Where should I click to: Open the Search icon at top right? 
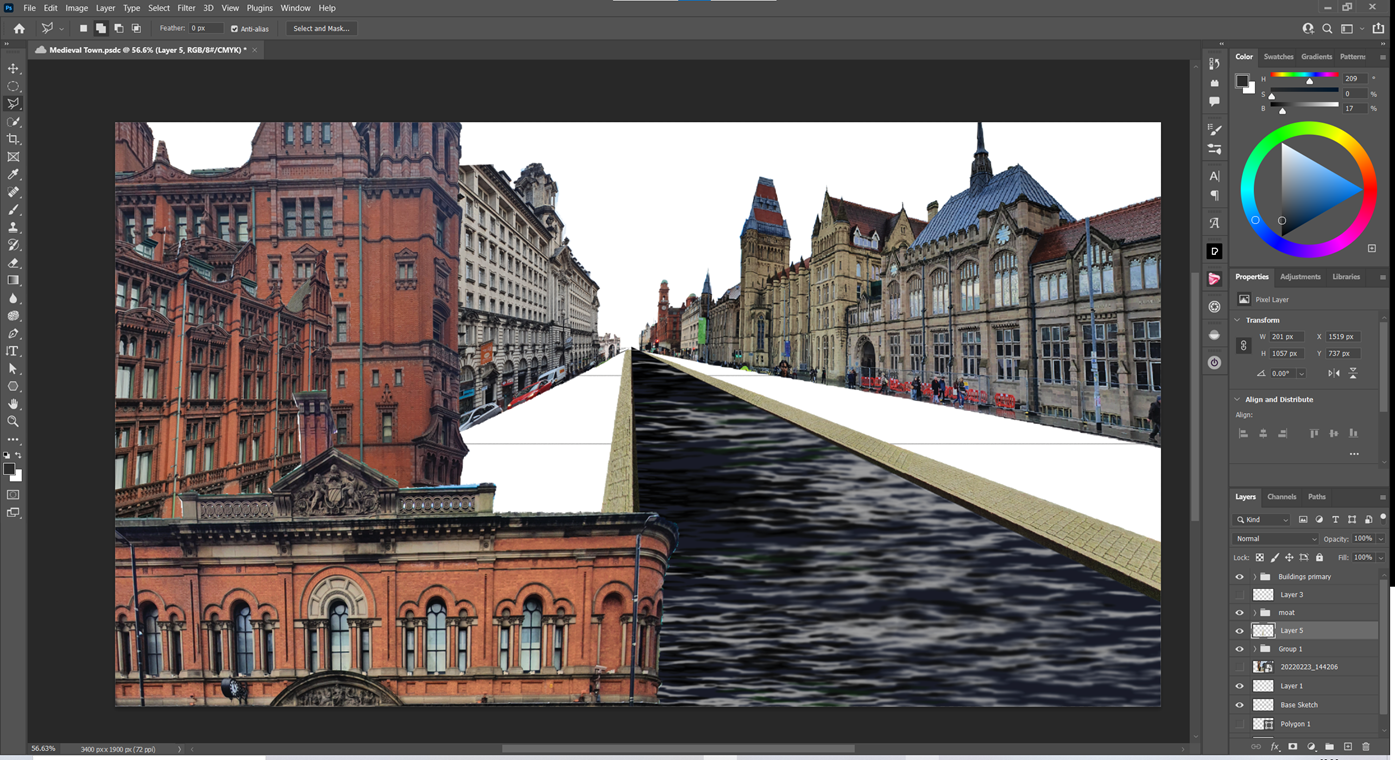click(1327, 29)
